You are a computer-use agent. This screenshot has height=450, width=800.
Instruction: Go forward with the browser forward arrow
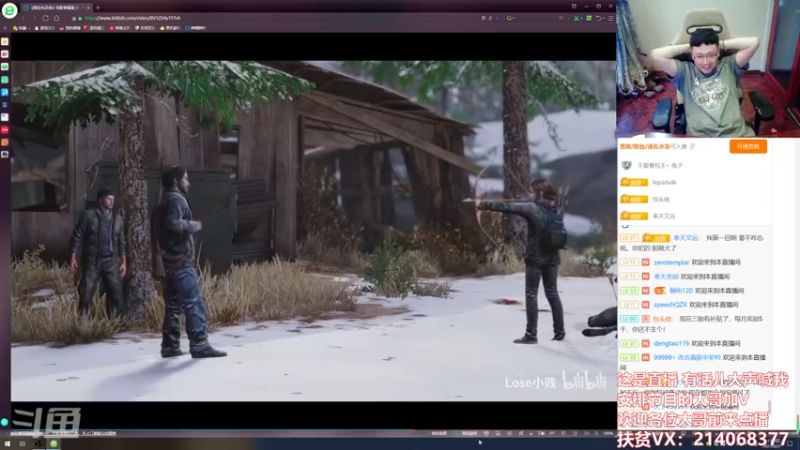click(34, 18)
